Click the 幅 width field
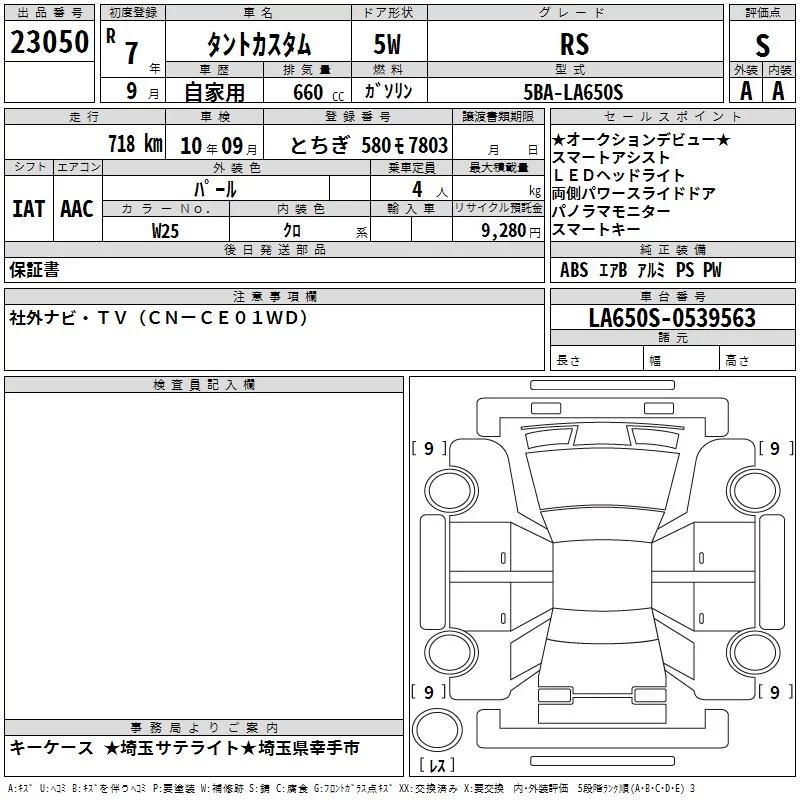The width and height of the screenshot is (800, 800). tap(682, 360)
